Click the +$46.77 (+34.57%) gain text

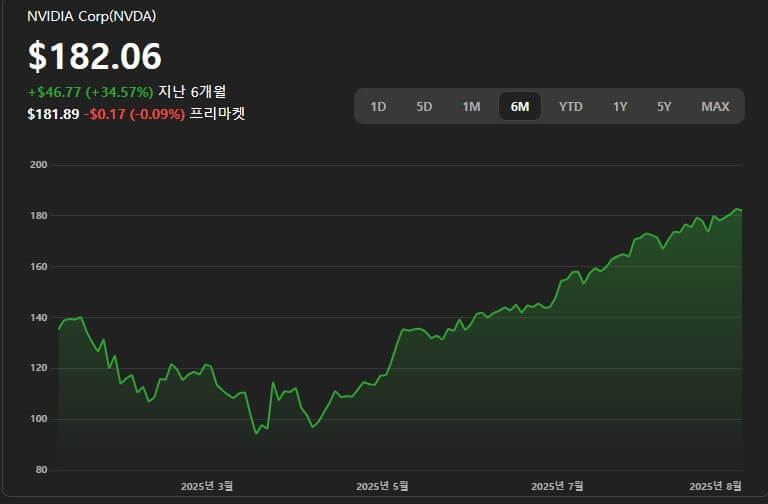[x=91, y=92]
